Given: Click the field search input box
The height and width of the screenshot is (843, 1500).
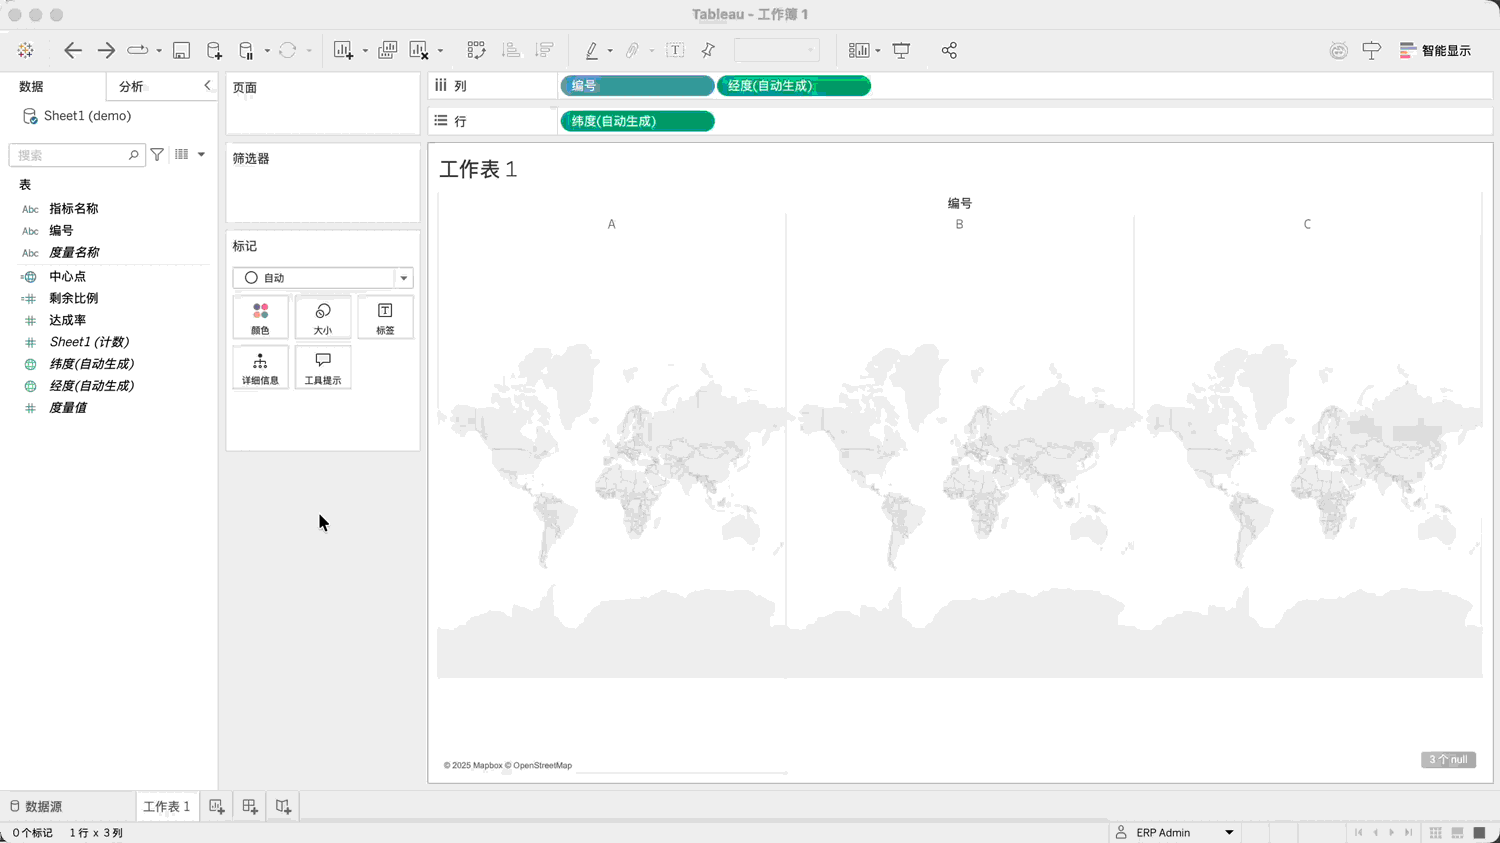Looking at the screenshot, I should pyautogui.click(x=70, y=155).
